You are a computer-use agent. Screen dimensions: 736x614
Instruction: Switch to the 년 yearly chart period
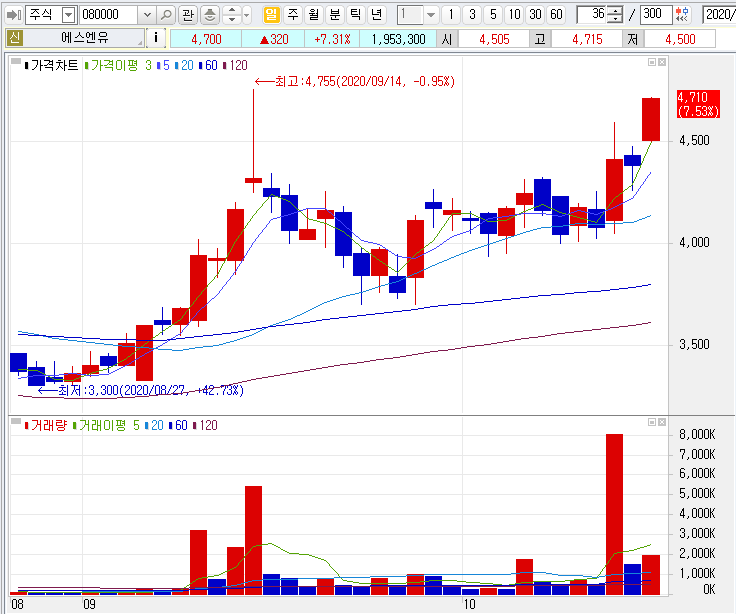[x=376, y=15]
